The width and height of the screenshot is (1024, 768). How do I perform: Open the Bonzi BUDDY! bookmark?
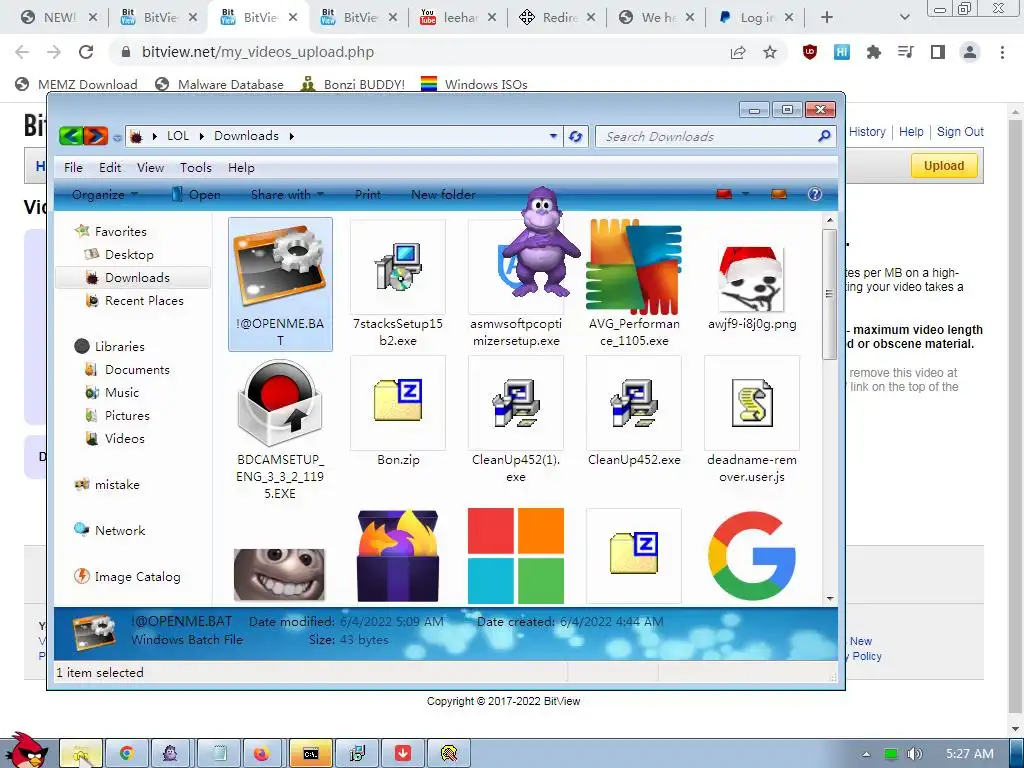(x=353, y=84)
